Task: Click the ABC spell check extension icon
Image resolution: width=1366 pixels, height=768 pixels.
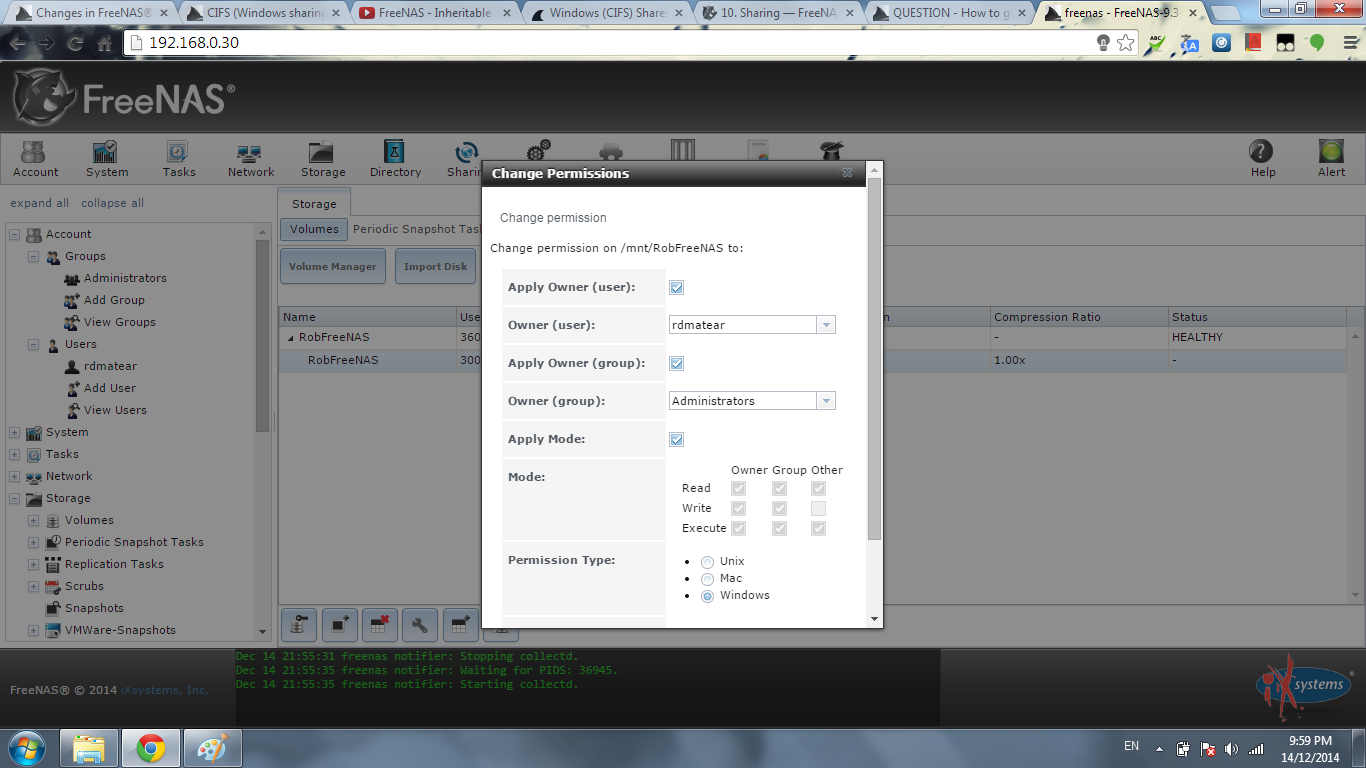Action: [1157, 43]
